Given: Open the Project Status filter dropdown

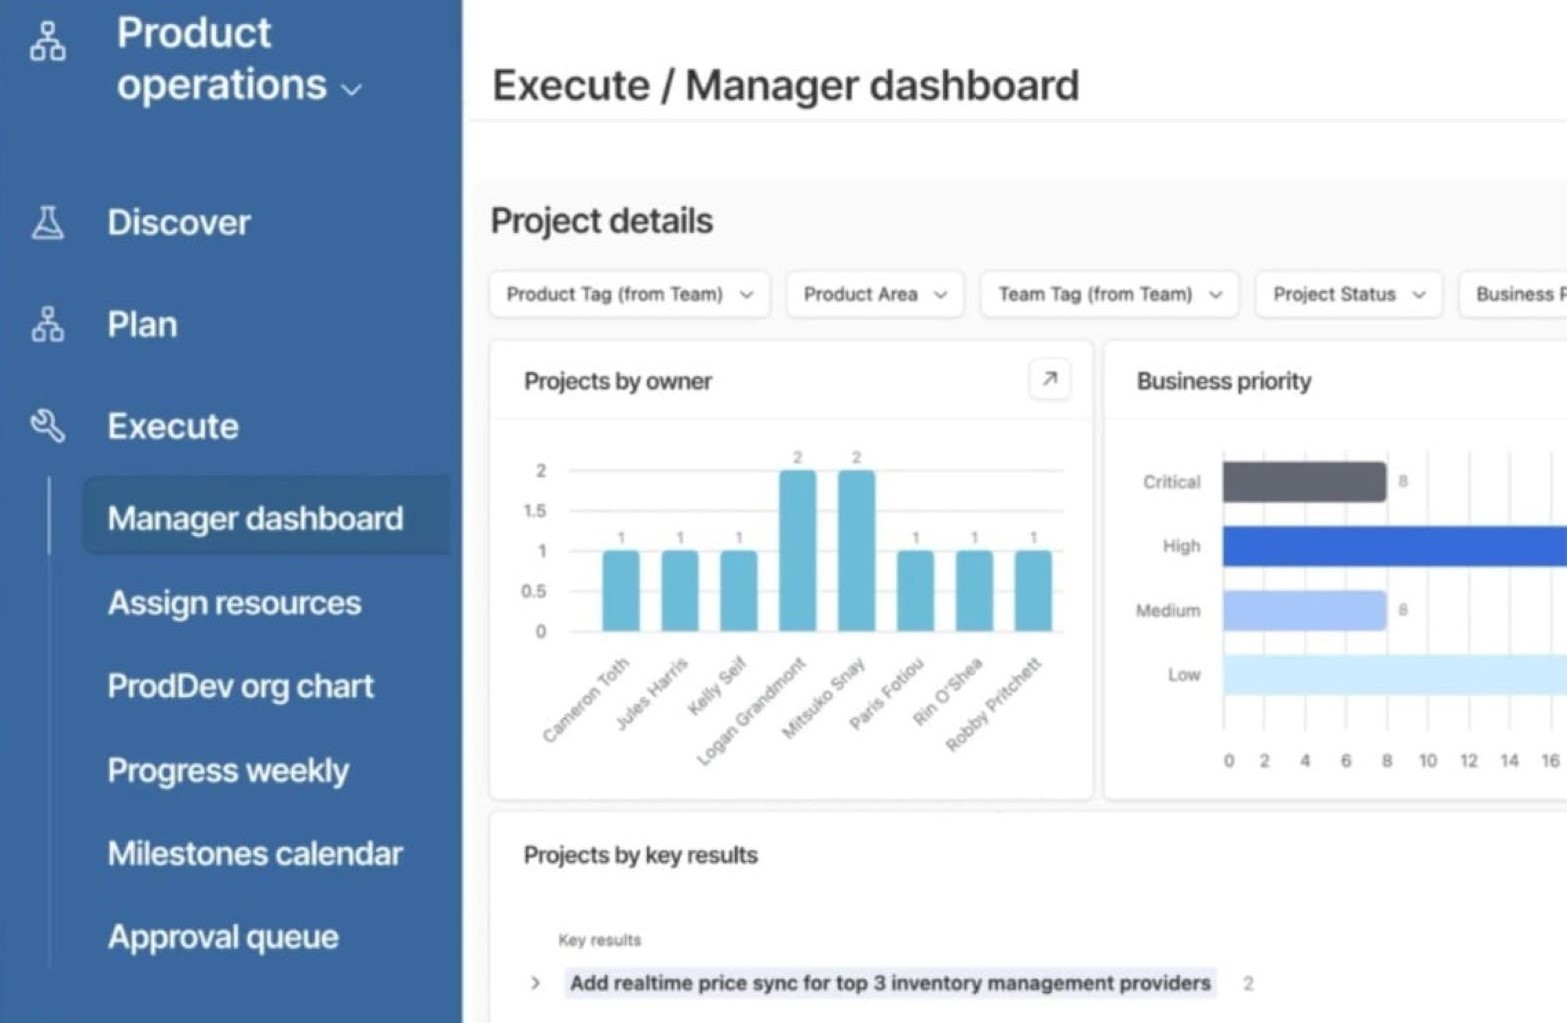Looking at the screenshot, I should coord(1348,295).
